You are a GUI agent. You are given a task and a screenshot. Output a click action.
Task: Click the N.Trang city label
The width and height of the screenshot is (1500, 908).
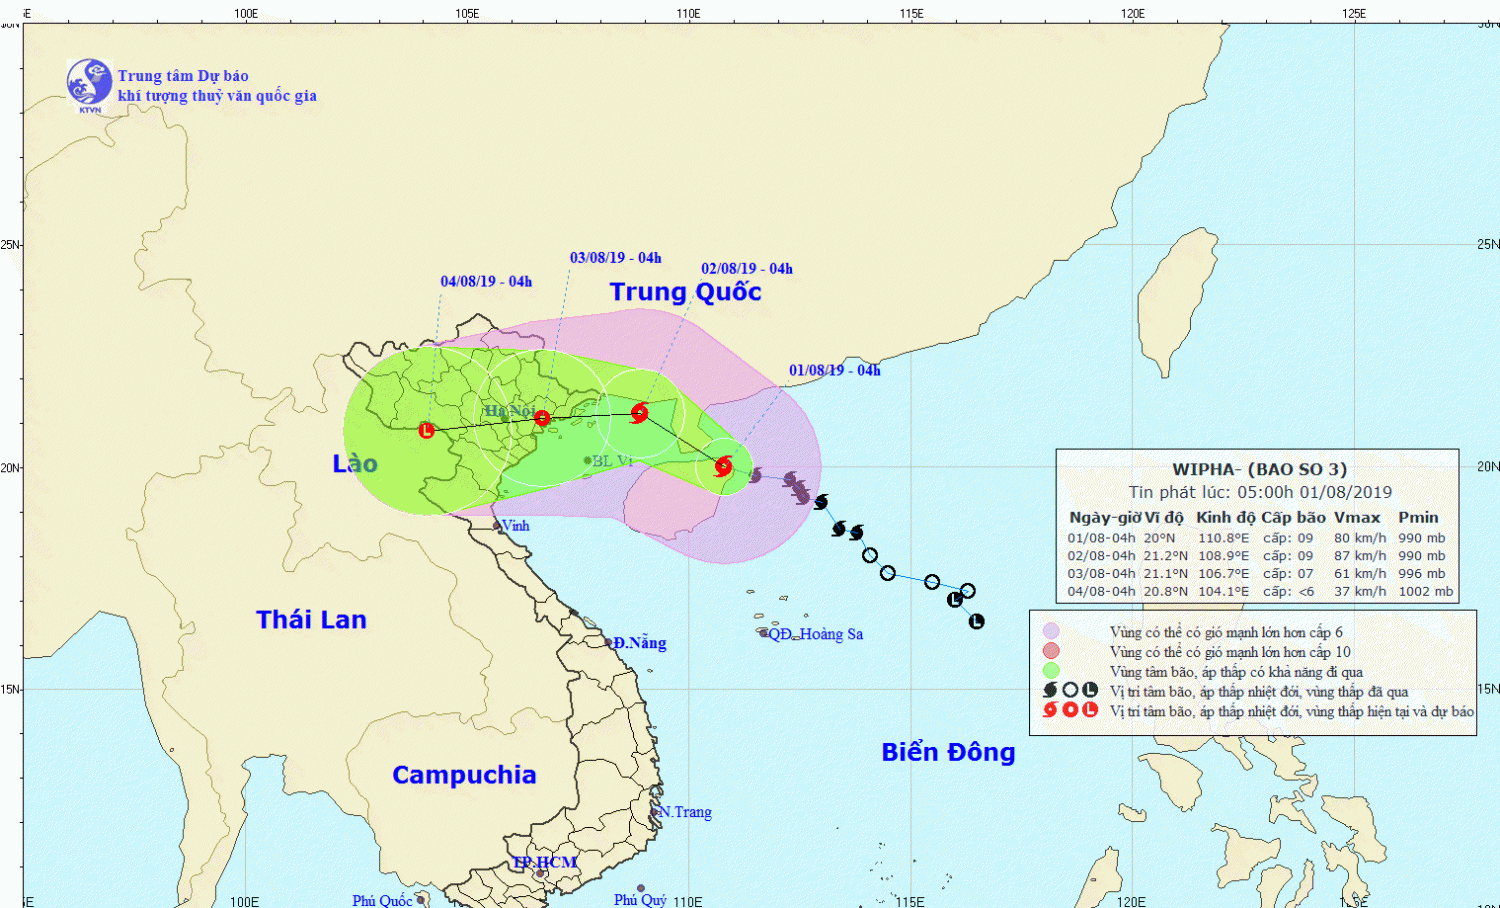click(685, 812)
